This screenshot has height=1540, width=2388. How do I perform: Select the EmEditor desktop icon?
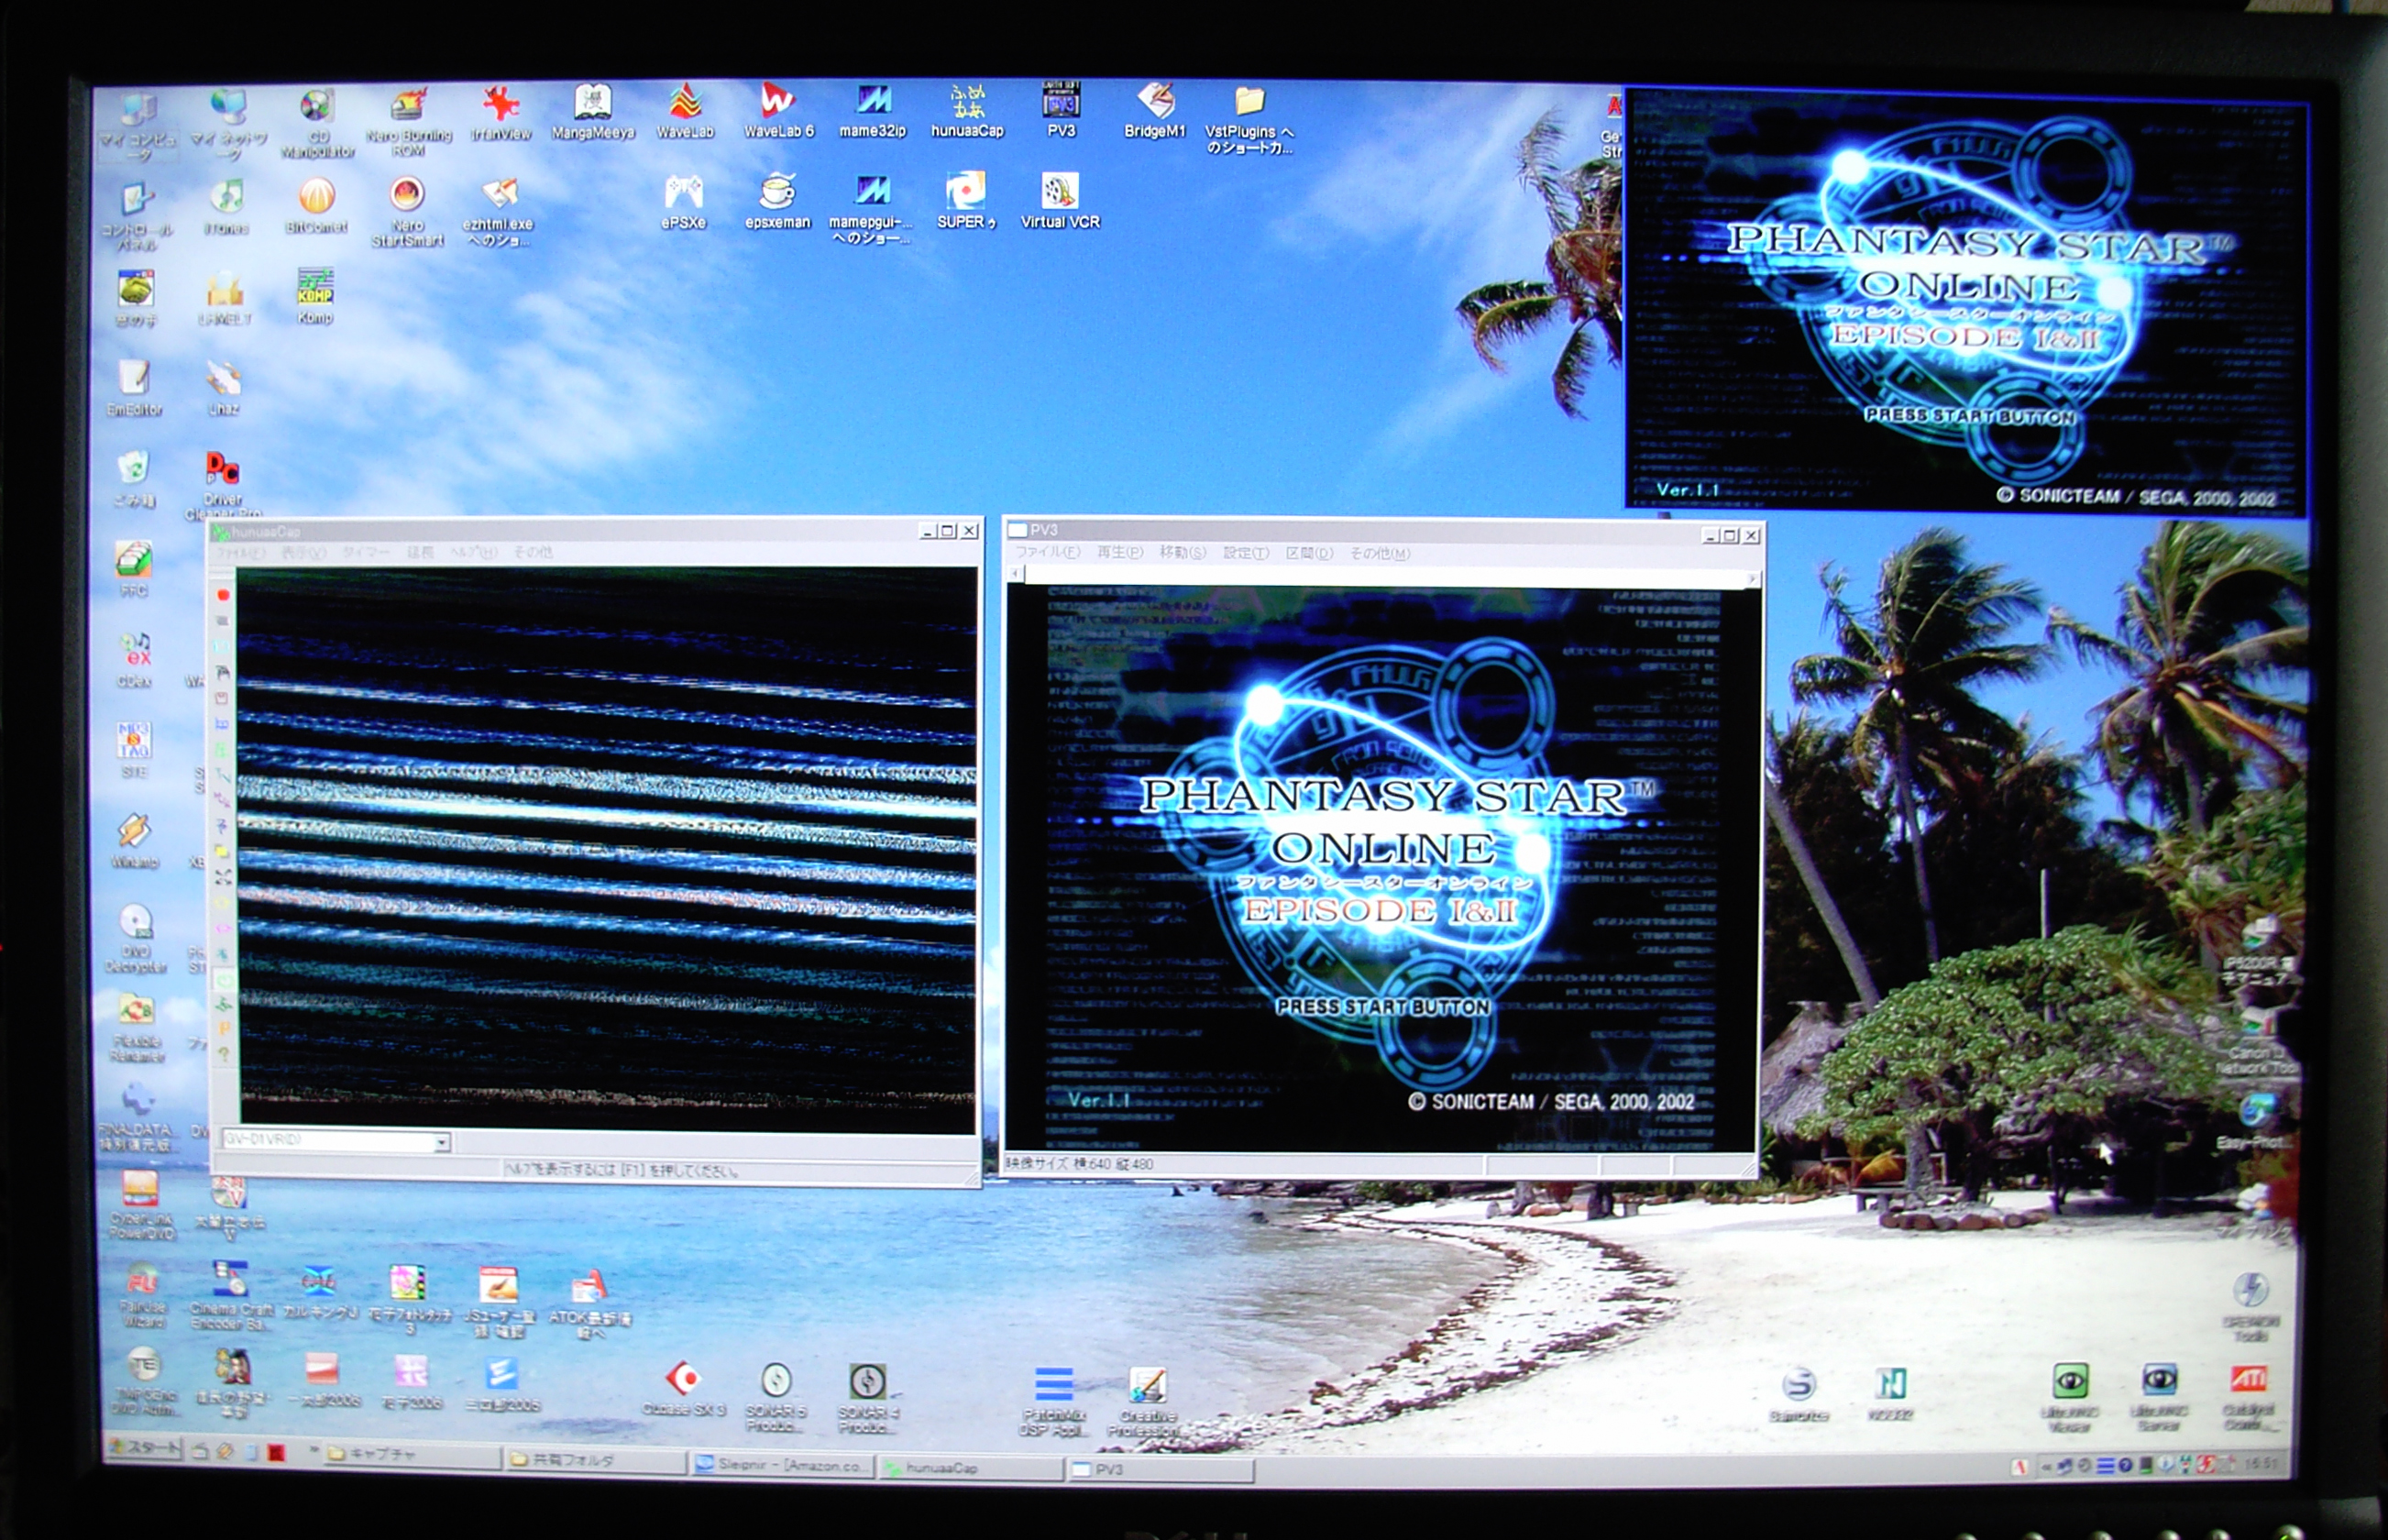(134, 388)
